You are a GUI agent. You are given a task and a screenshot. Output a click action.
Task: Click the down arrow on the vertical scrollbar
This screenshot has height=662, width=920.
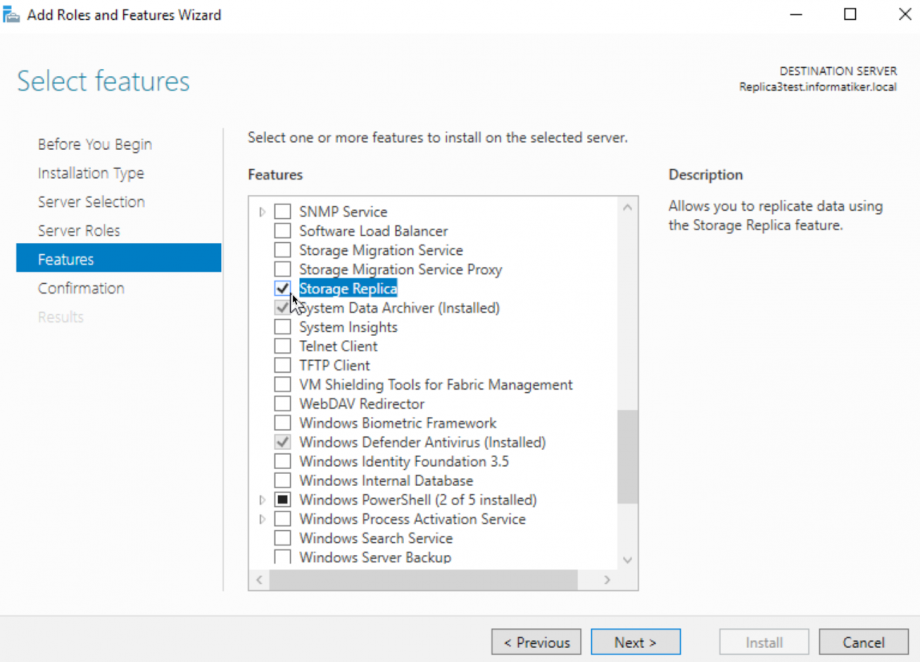tap(628, 559)
